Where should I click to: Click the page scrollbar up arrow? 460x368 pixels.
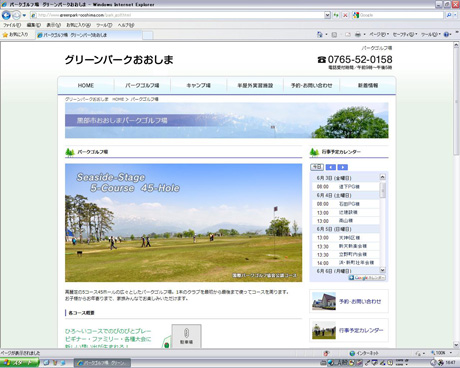pos(456,45)
